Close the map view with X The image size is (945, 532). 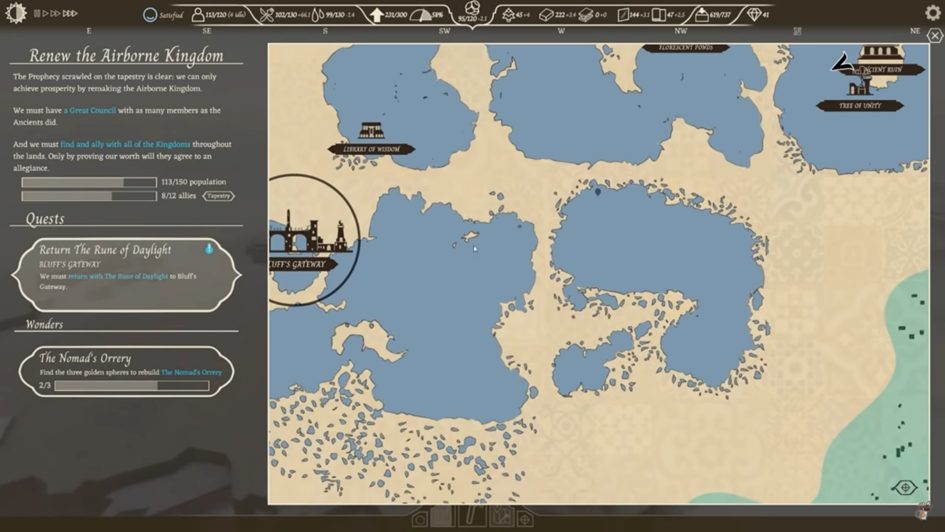935,36
